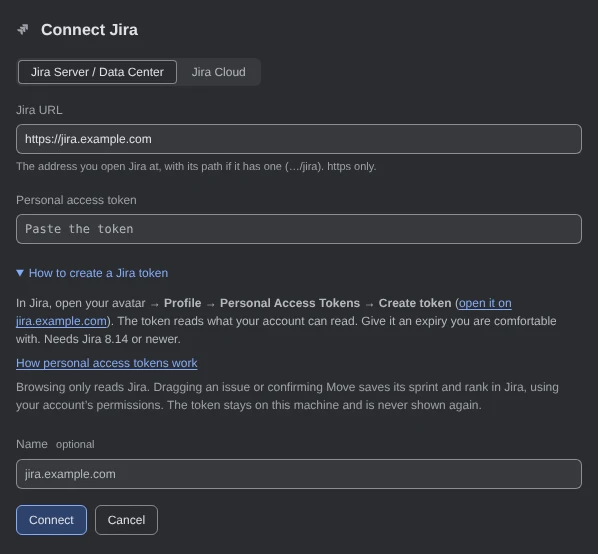Click the 'https only' hint text
The image size is (598, 554).
(351, 167)
